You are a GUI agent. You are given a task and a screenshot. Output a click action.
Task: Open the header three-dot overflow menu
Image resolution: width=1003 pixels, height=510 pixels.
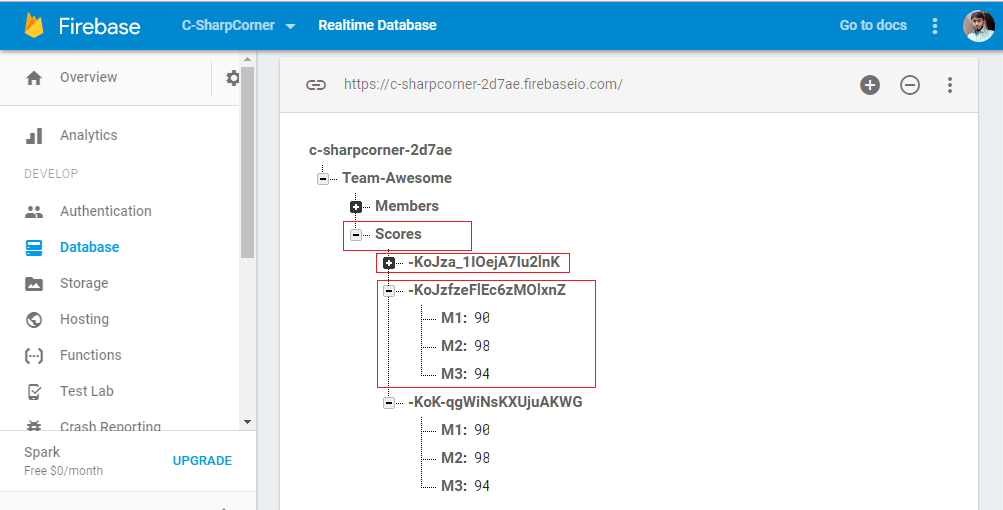pos(935,26)
